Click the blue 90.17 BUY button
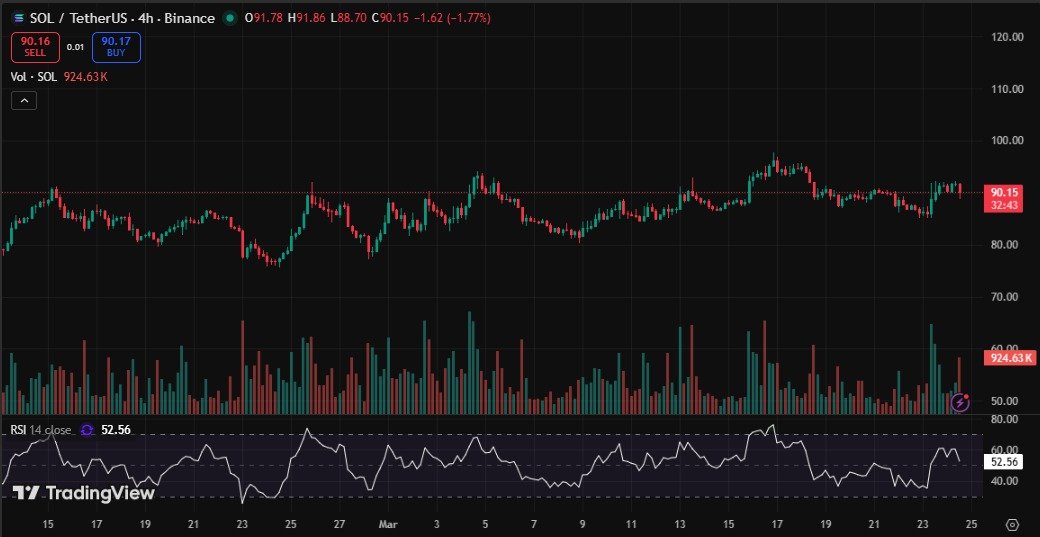 [116, 47]
